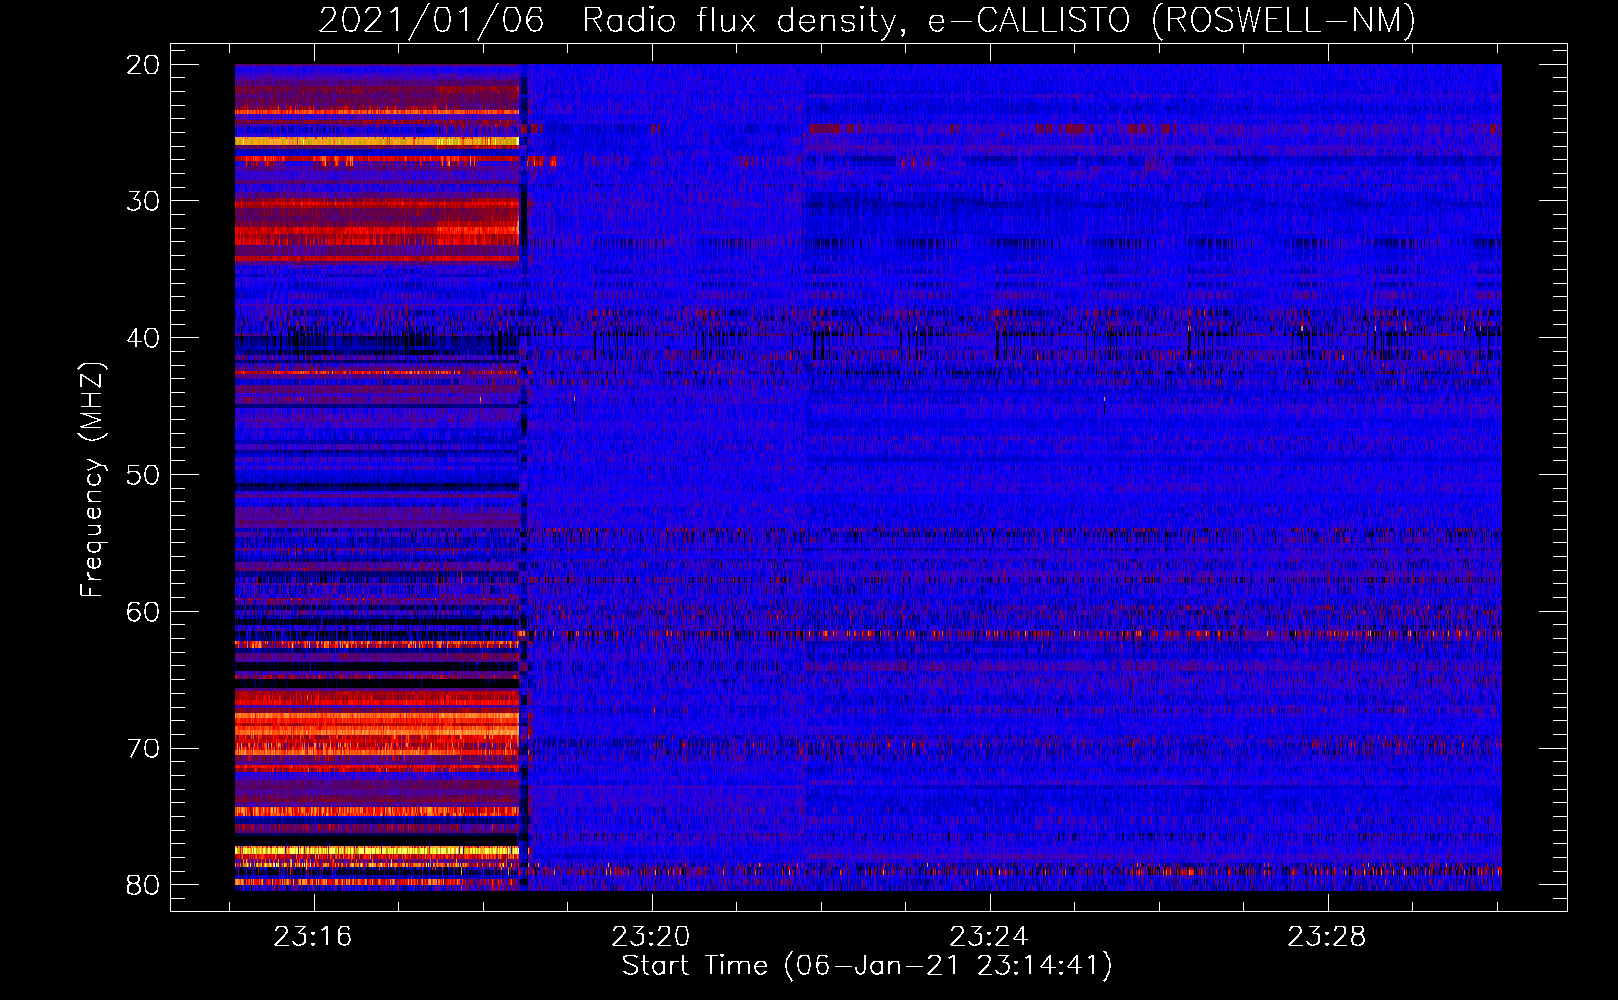Screen dimensions: 1618x1000
Task: Click the 50 MHz frequency tick label
Action: 144,475
